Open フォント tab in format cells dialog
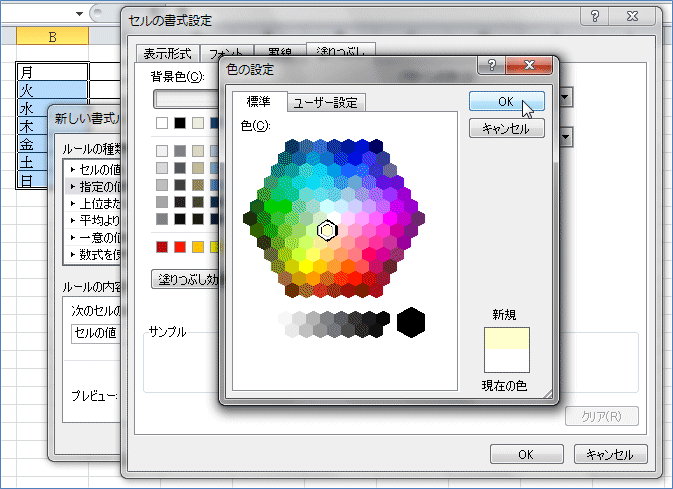The width and height of the screenshot is (673, 489). 227,54
